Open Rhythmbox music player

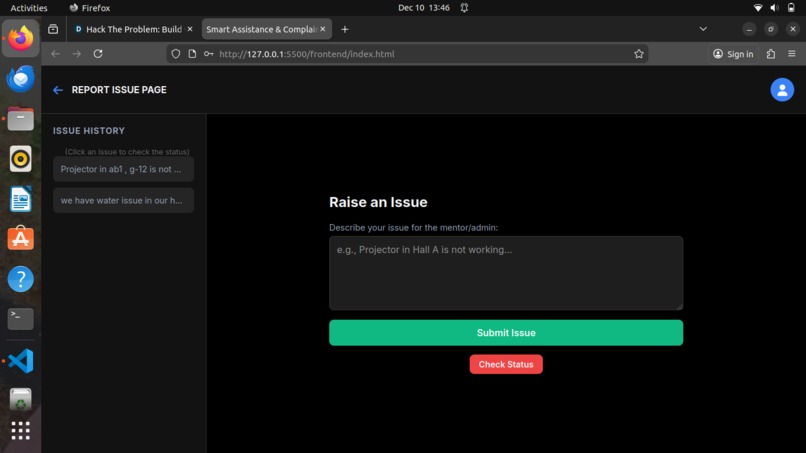tap(21, 159)
